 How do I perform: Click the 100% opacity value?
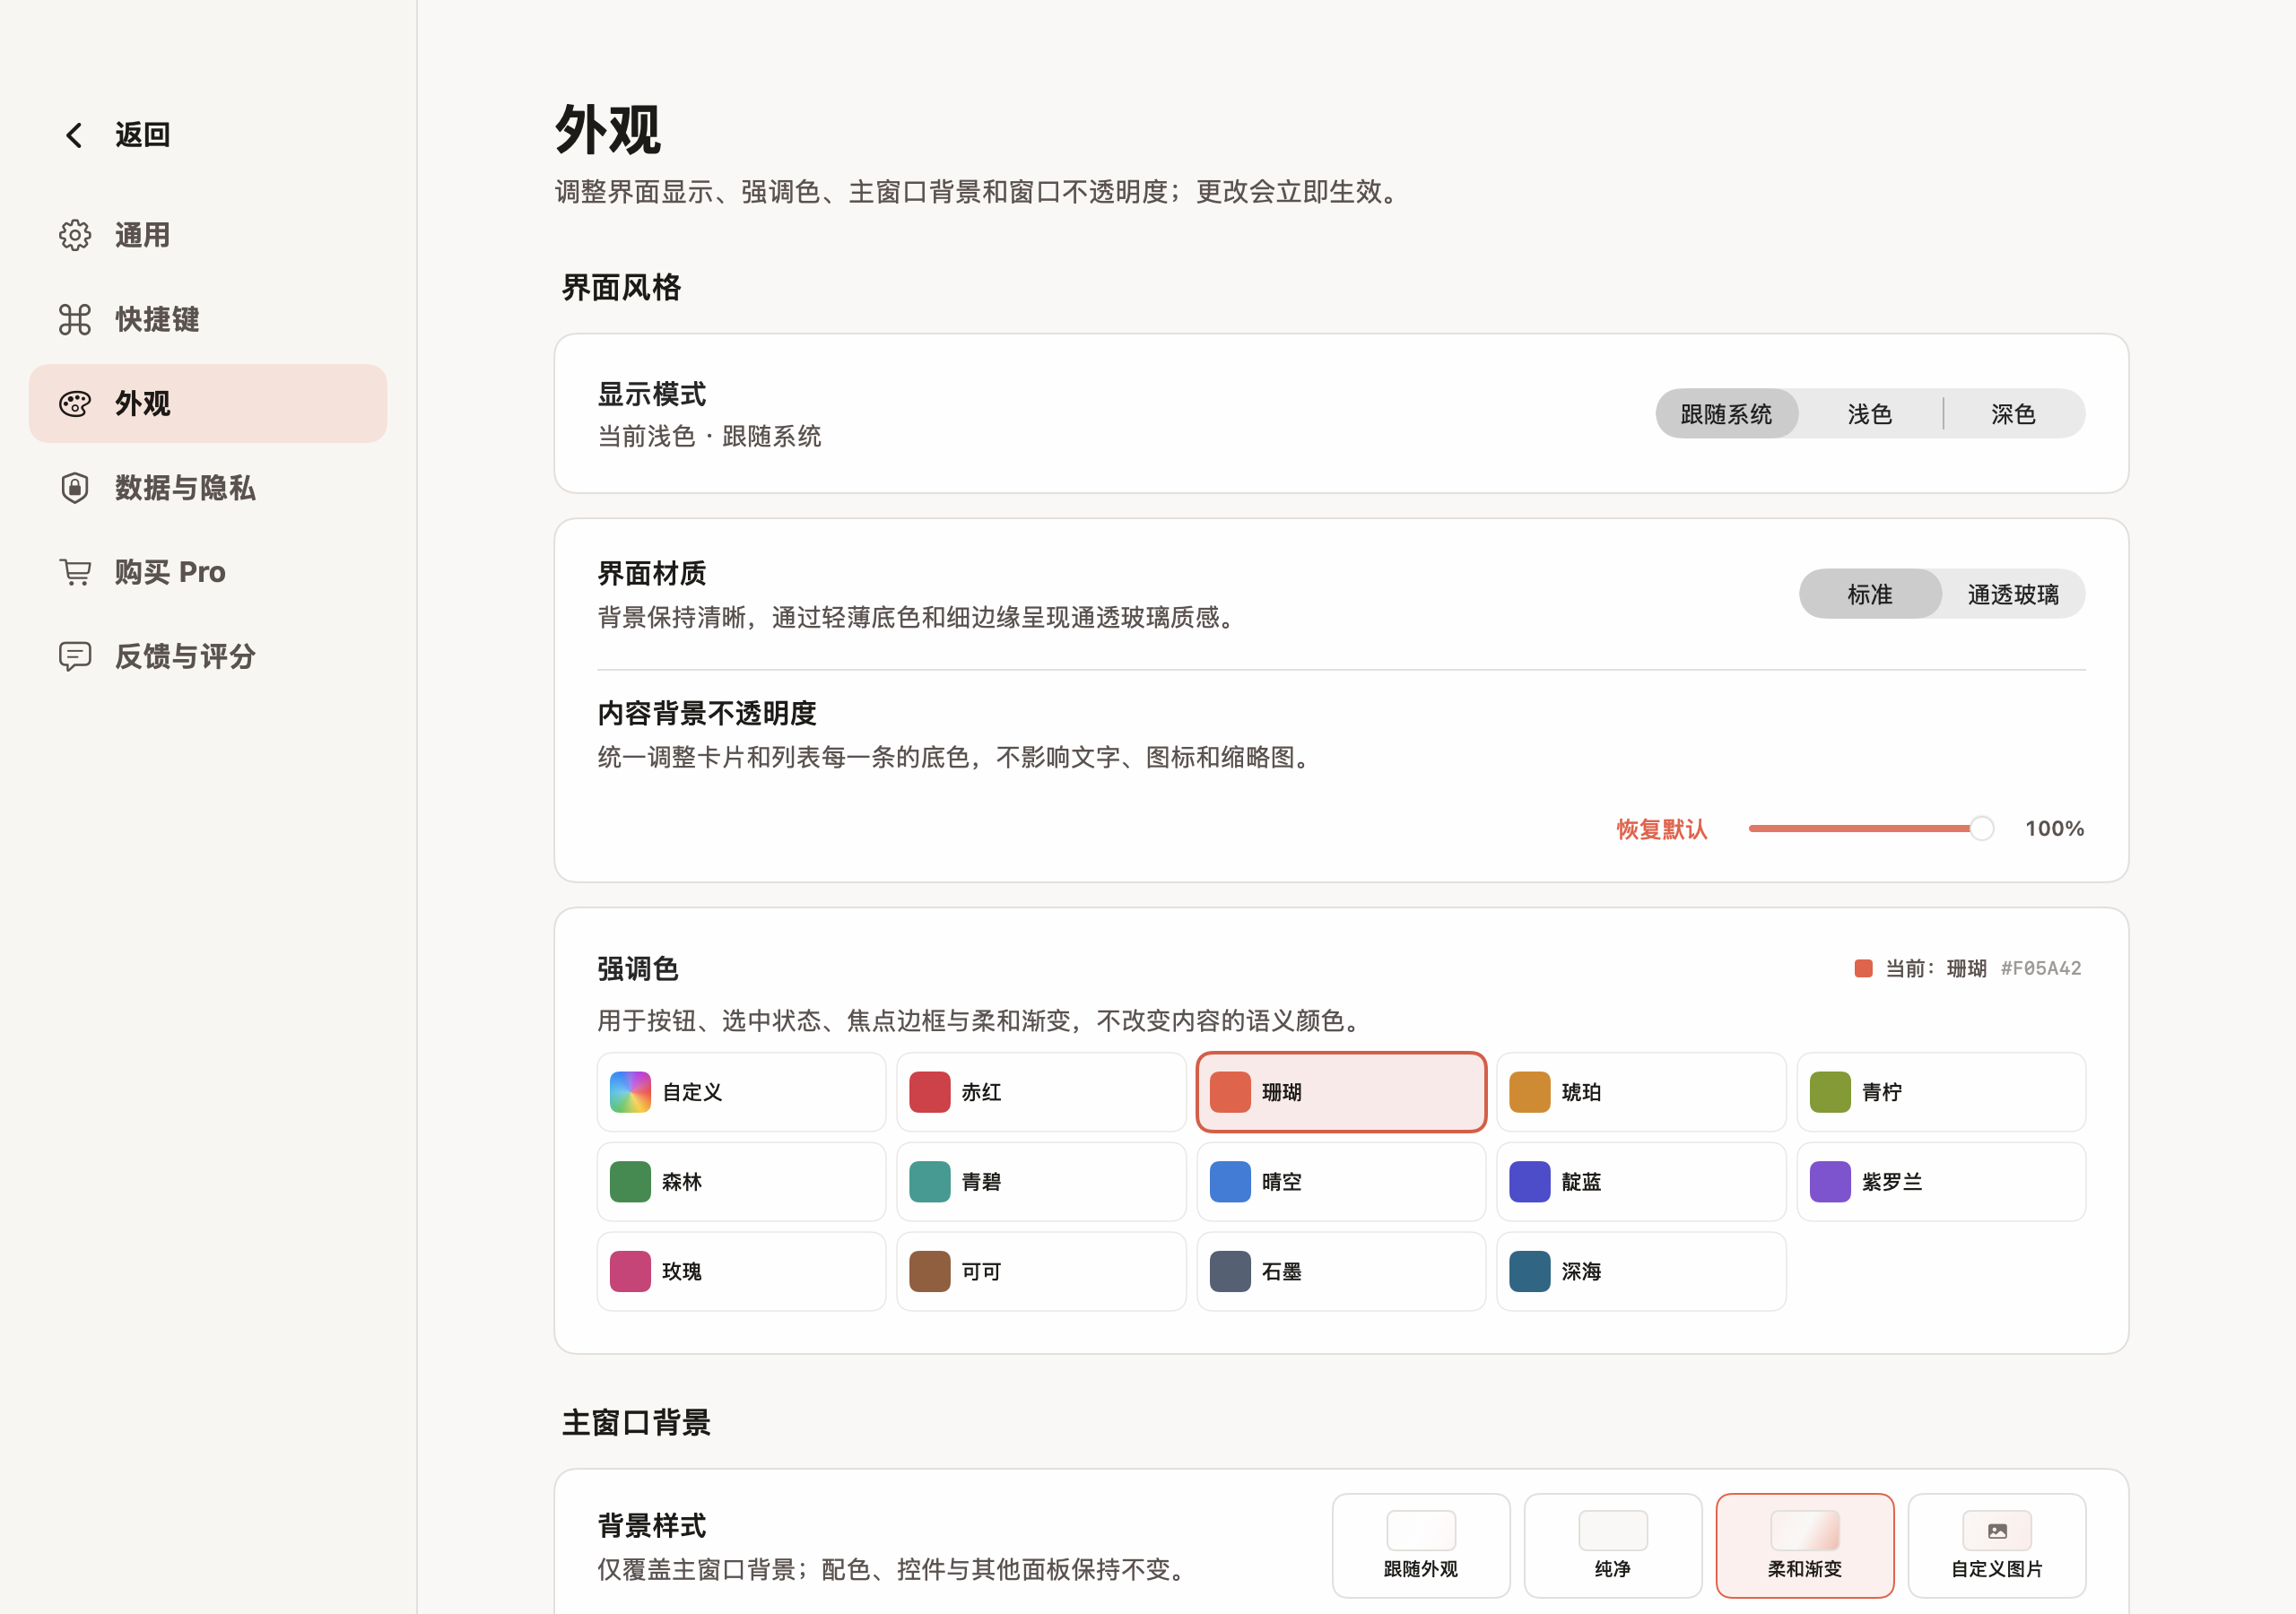2054,828
